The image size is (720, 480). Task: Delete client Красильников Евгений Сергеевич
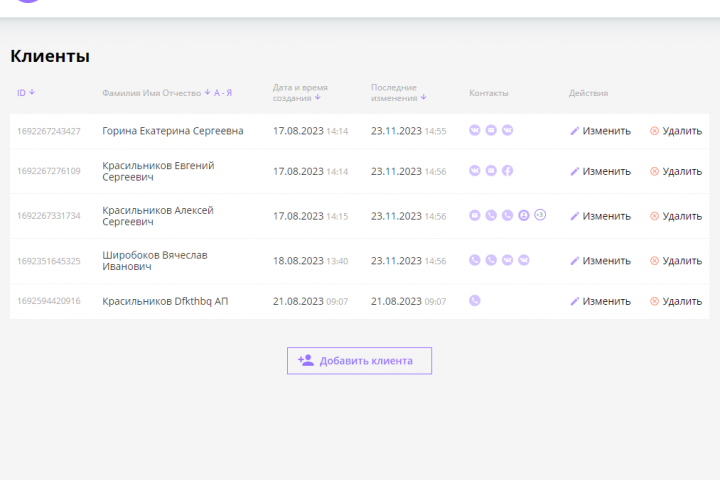(x=676, y=171)
